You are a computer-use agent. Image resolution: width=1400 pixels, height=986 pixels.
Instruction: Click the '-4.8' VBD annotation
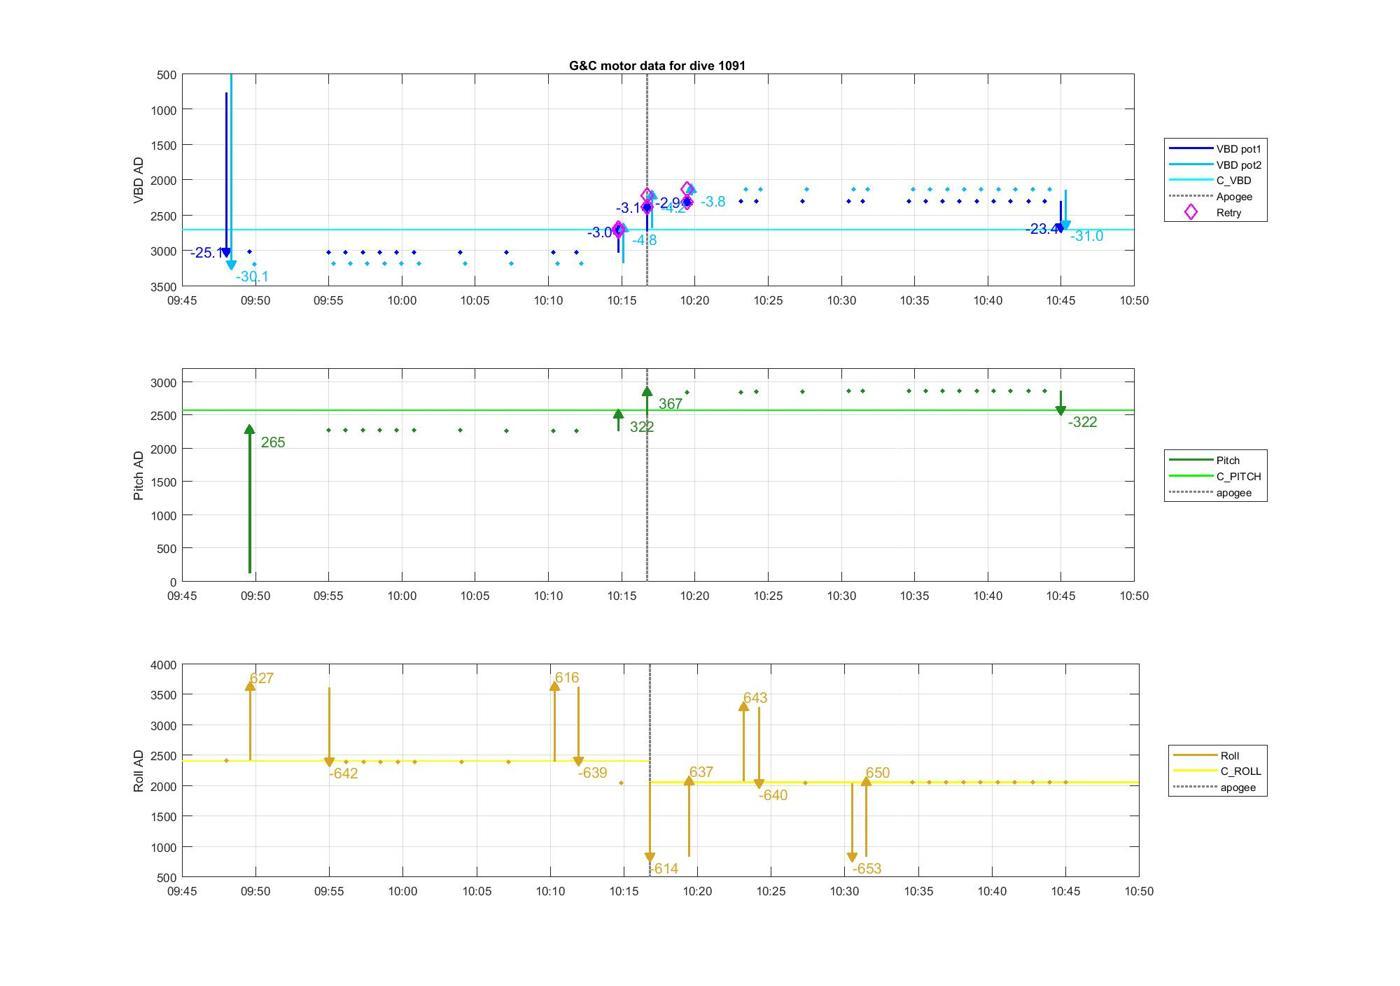644,241
